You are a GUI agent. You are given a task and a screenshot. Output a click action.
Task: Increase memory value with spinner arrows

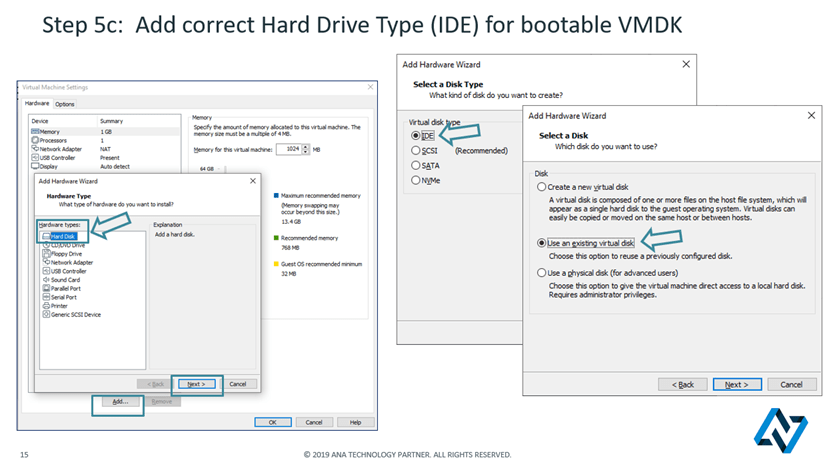[x=305, y=146]
